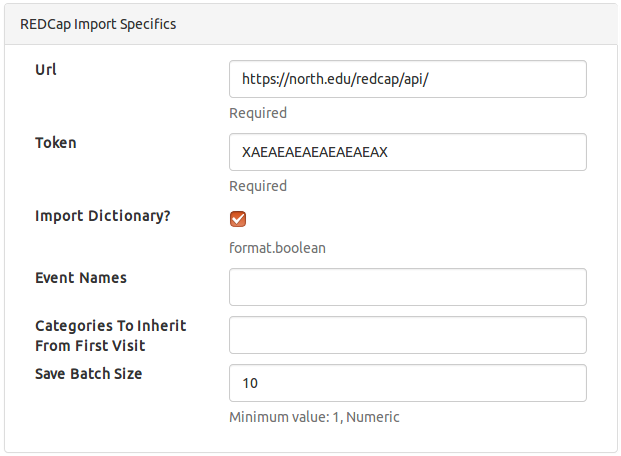
Task: Click the Required hint below Url field
Action: [x=258, y=113]
